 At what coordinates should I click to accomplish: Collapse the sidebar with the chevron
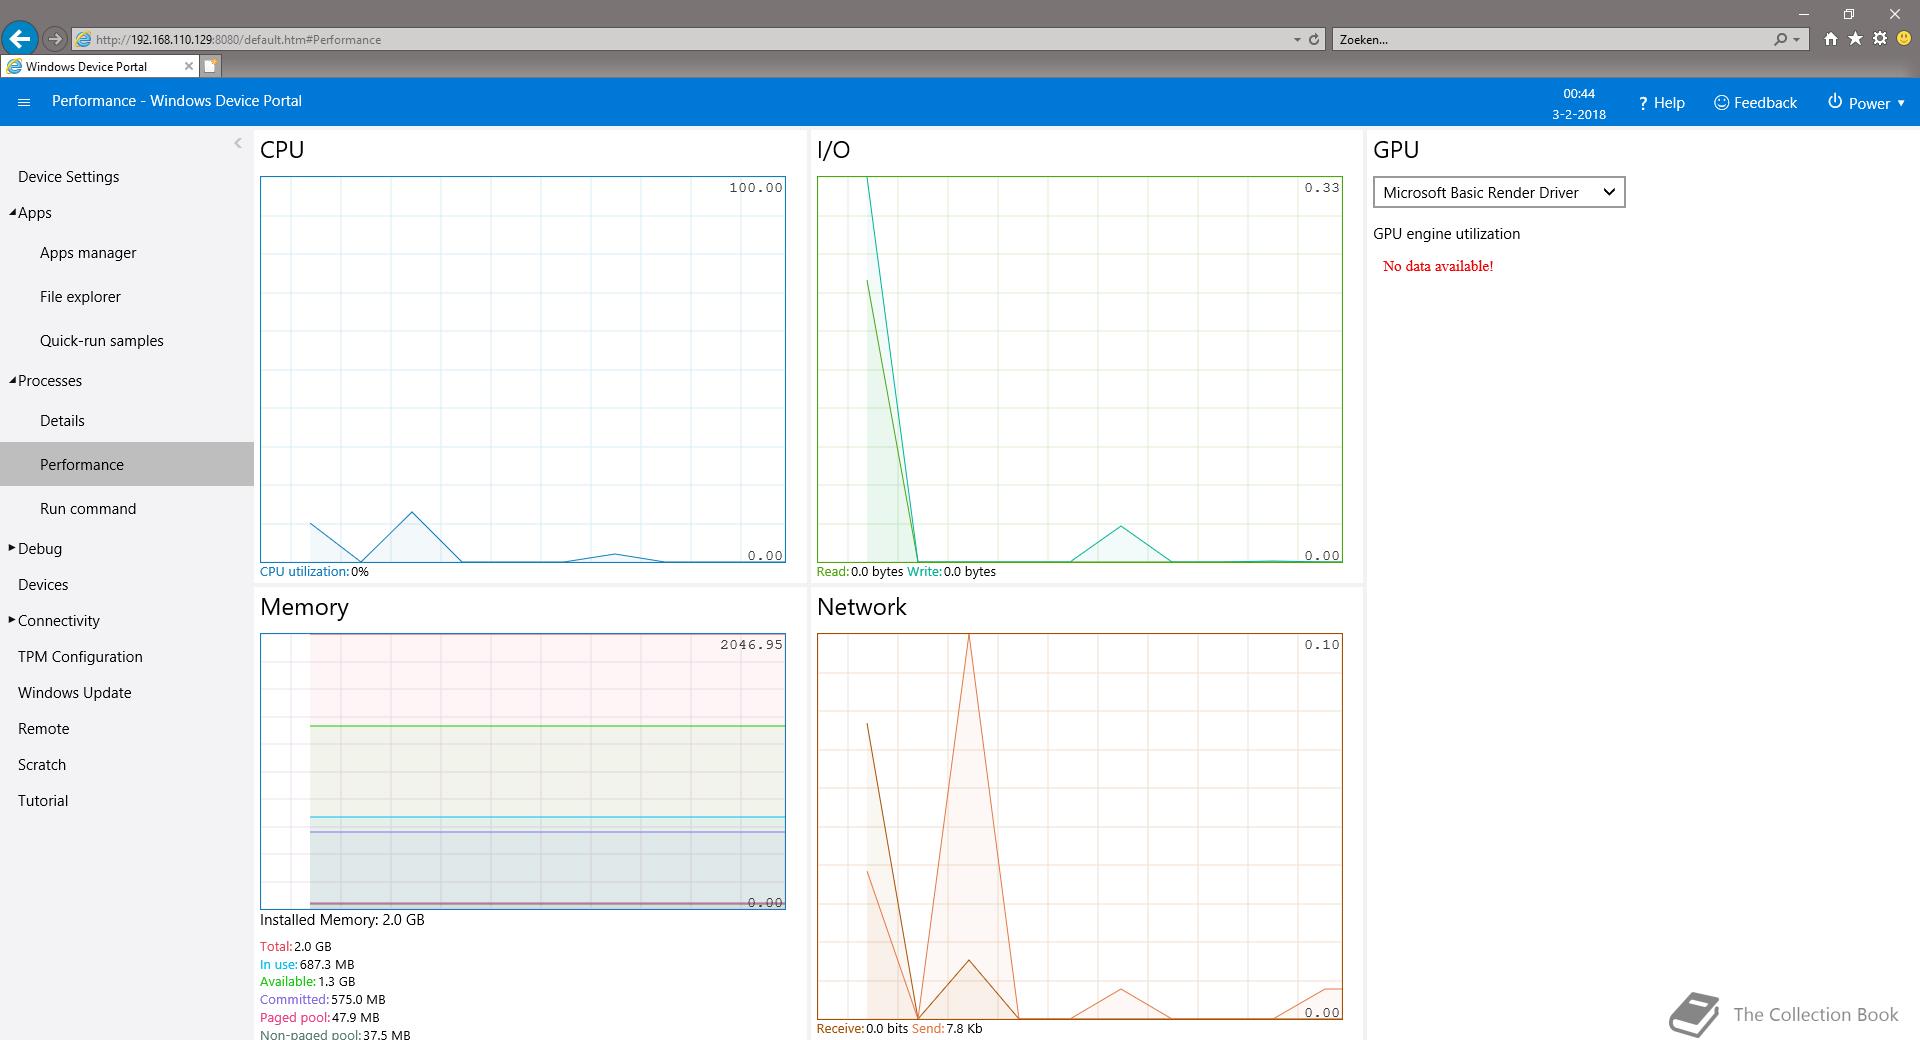tap(238, 143)
